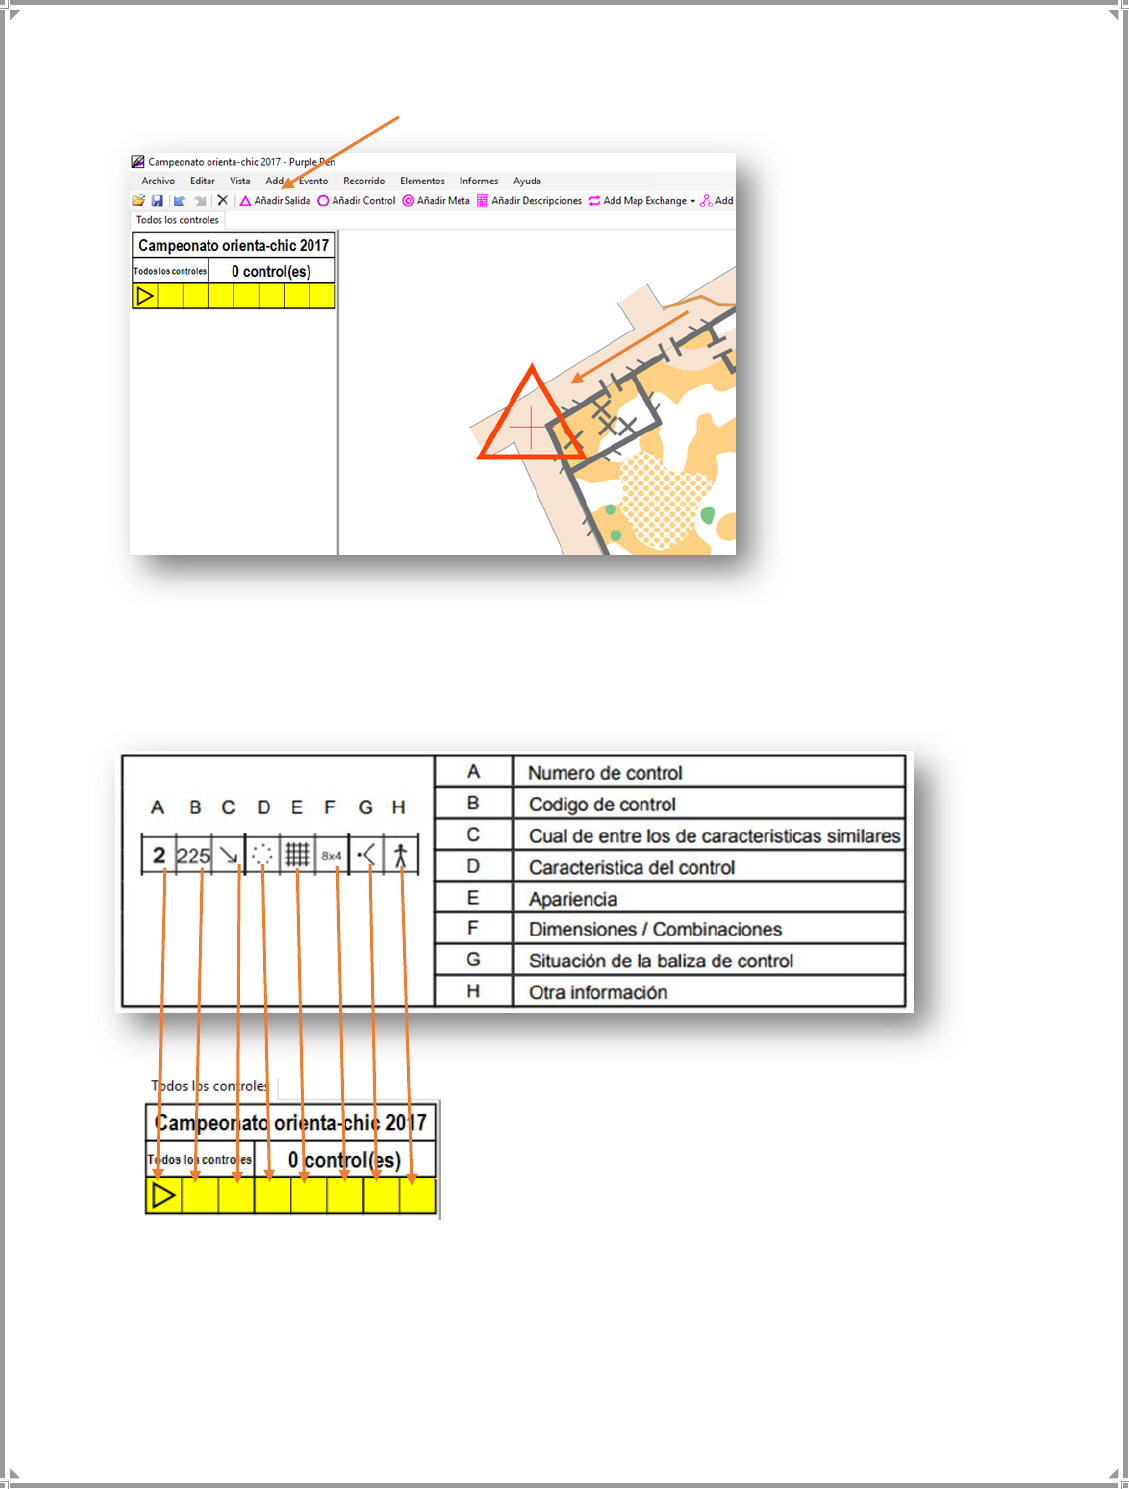Click 'Apariencia' row text in table
Viewport: 1129px width, 1489px height.
pos(573,899)
